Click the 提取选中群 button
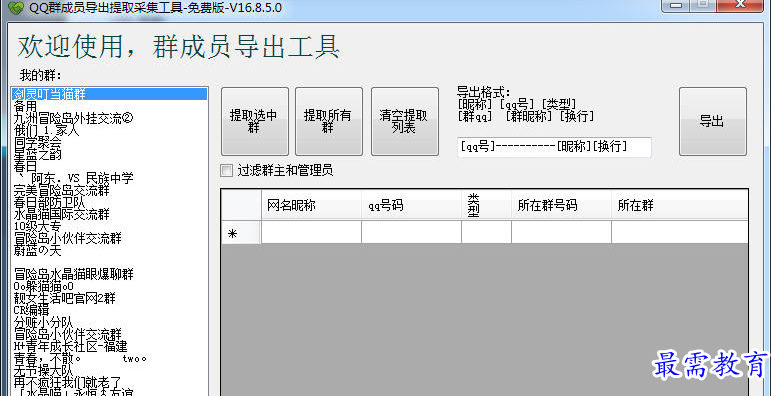This screenshot has height=396, width=776. (x=254, y=121)
